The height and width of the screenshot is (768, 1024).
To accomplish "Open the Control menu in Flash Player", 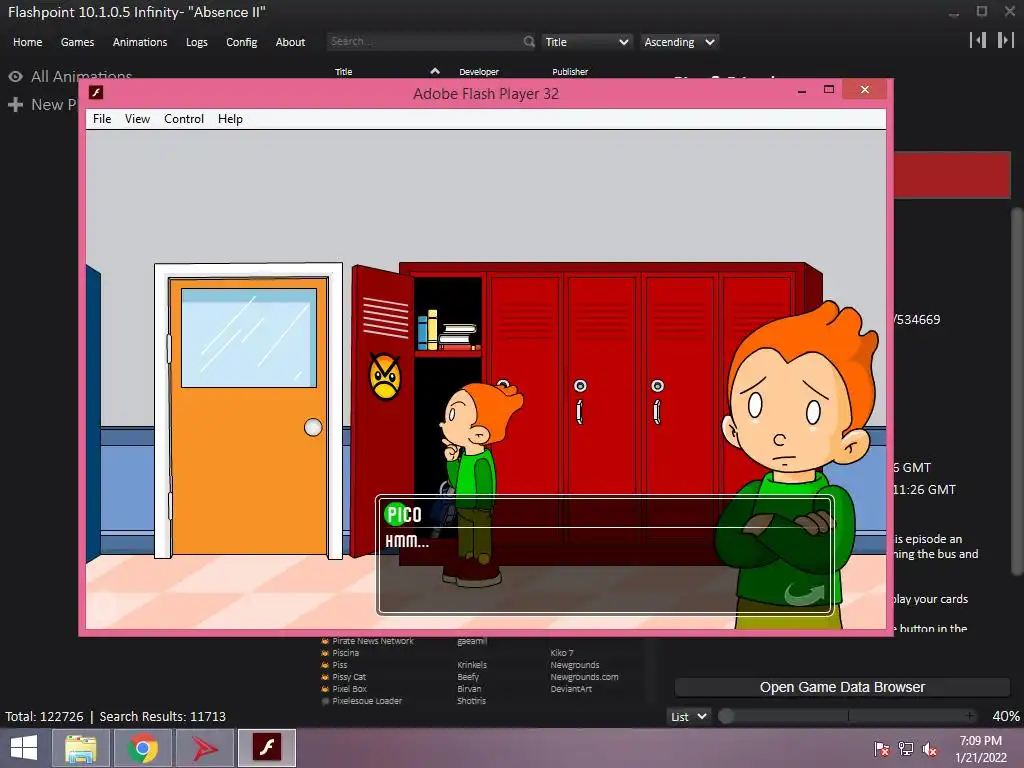I will pos(184,119).
